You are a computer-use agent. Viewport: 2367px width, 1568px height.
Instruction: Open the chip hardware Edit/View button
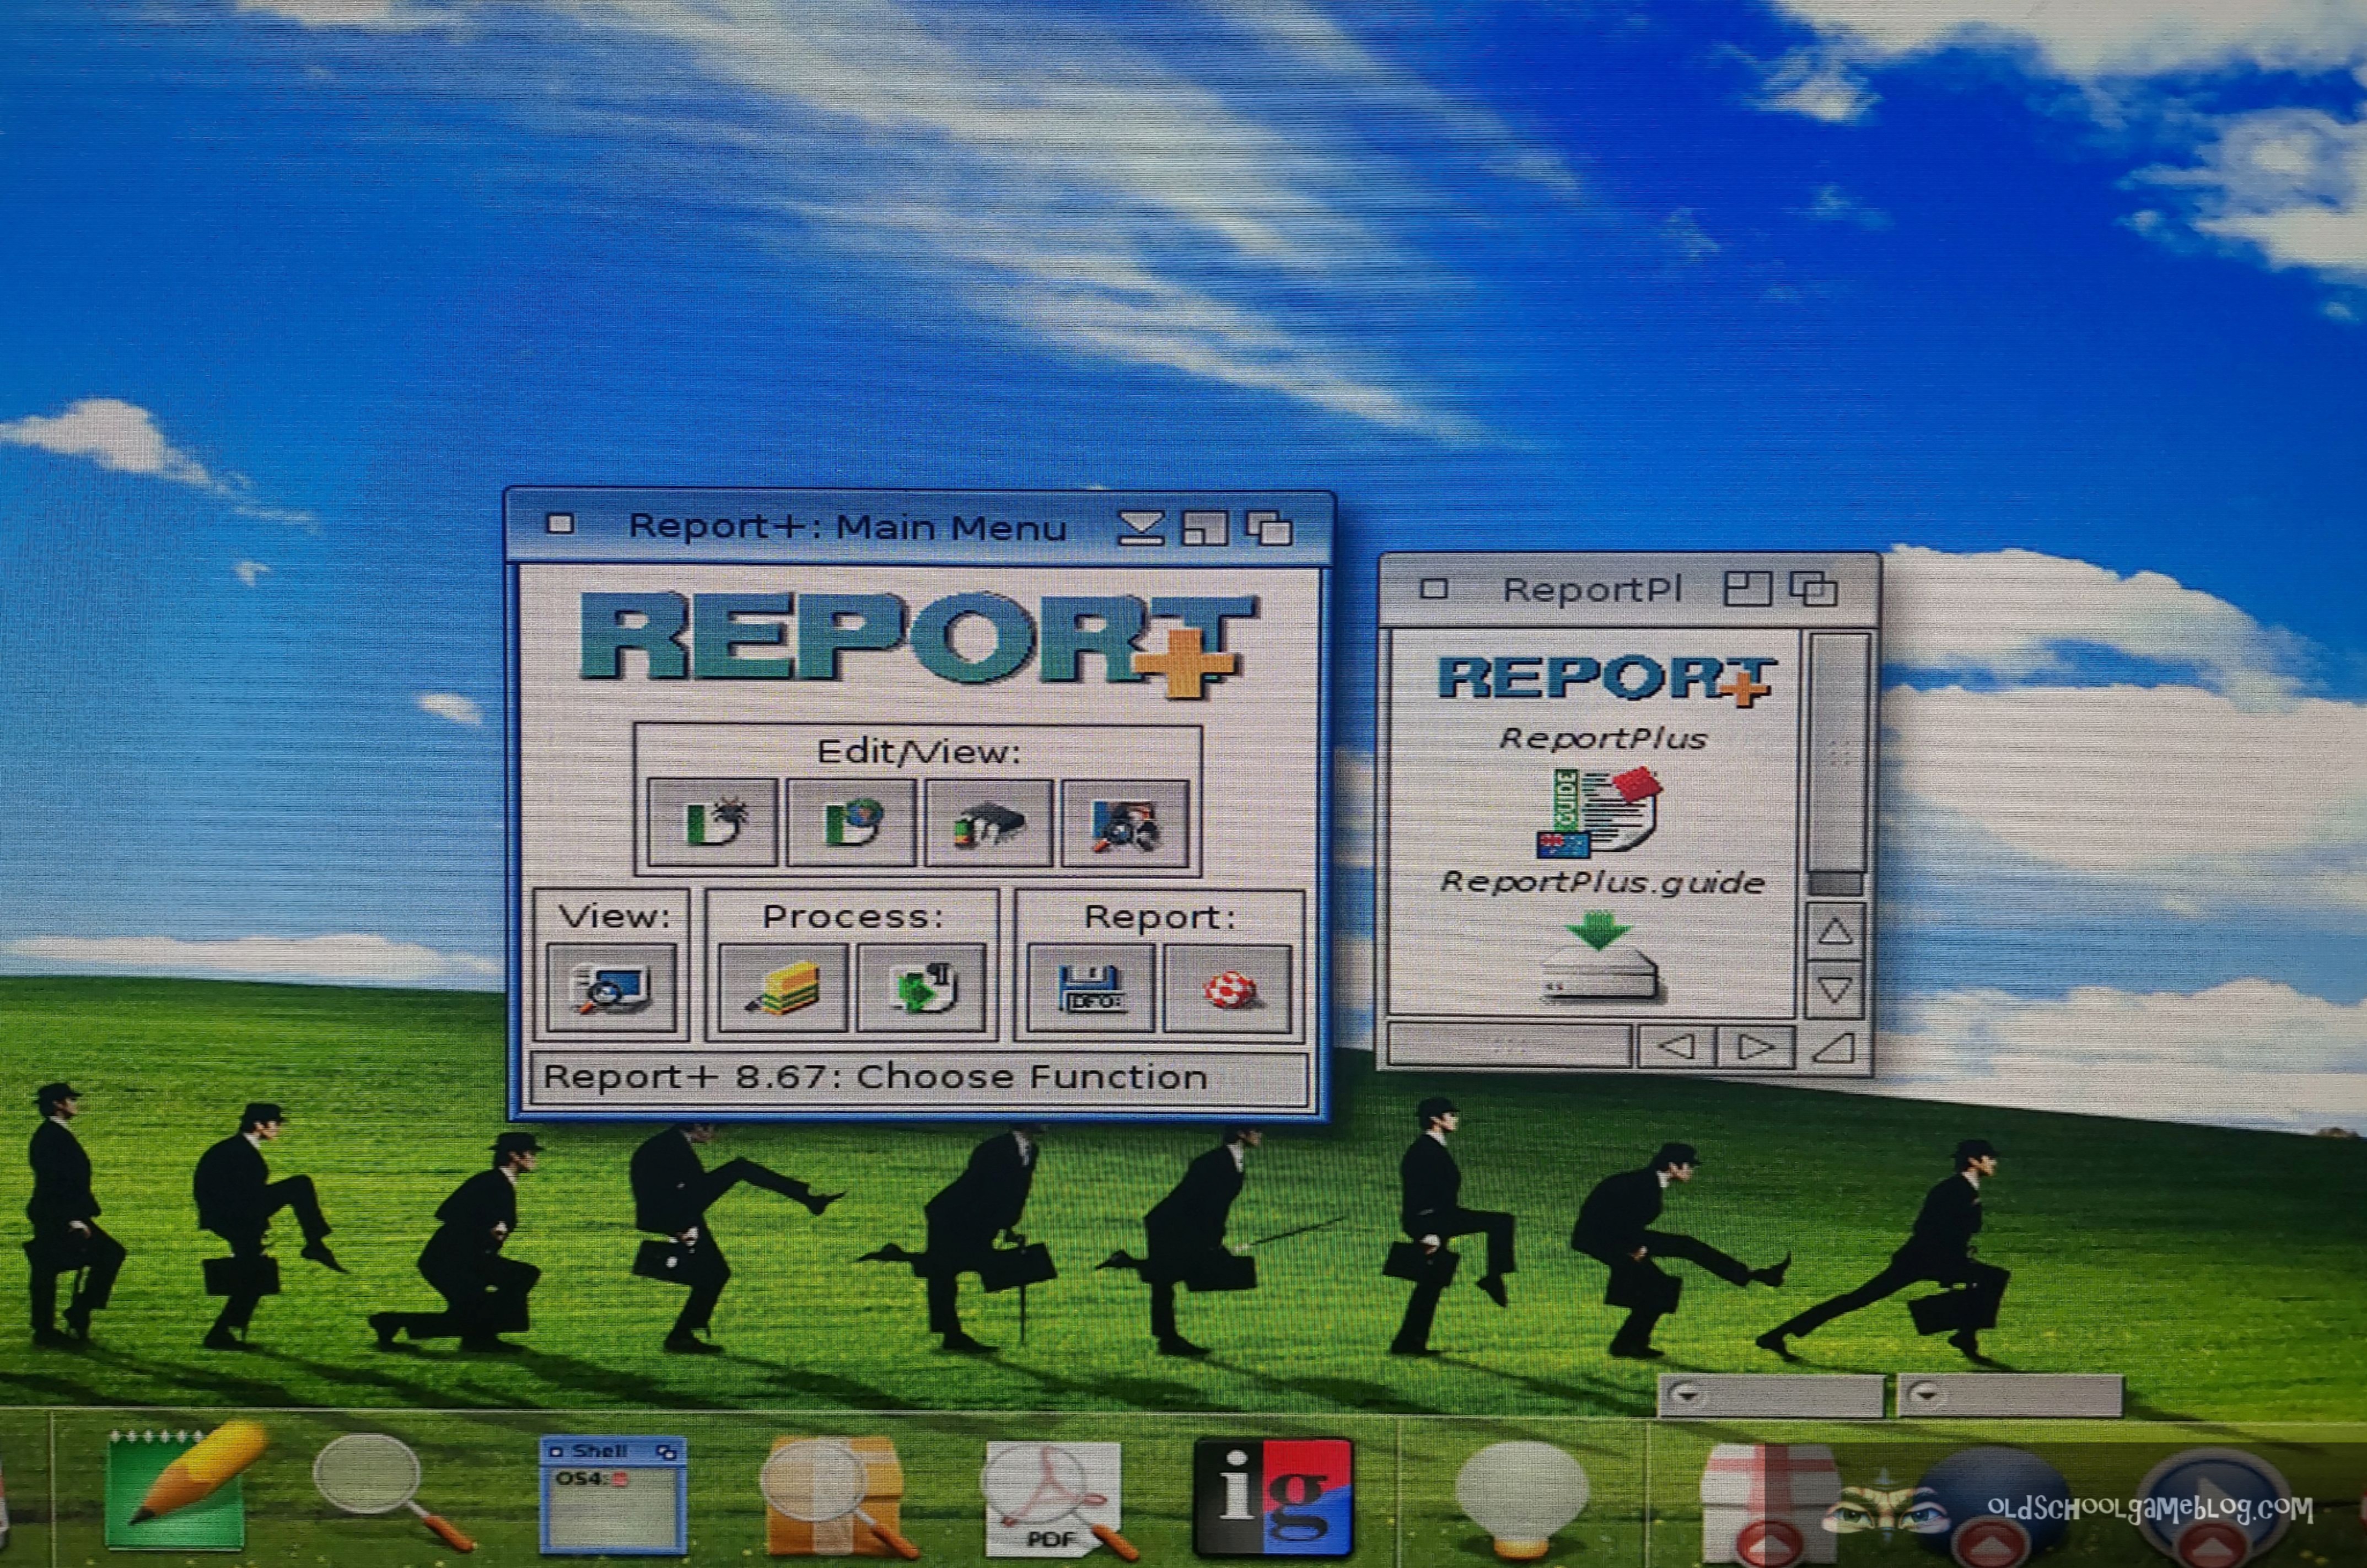click(988, 823)
